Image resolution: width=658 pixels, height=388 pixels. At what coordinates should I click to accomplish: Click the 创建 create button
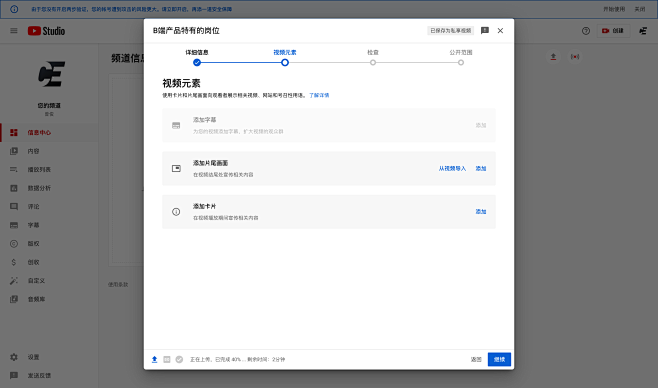pos(613,31)
